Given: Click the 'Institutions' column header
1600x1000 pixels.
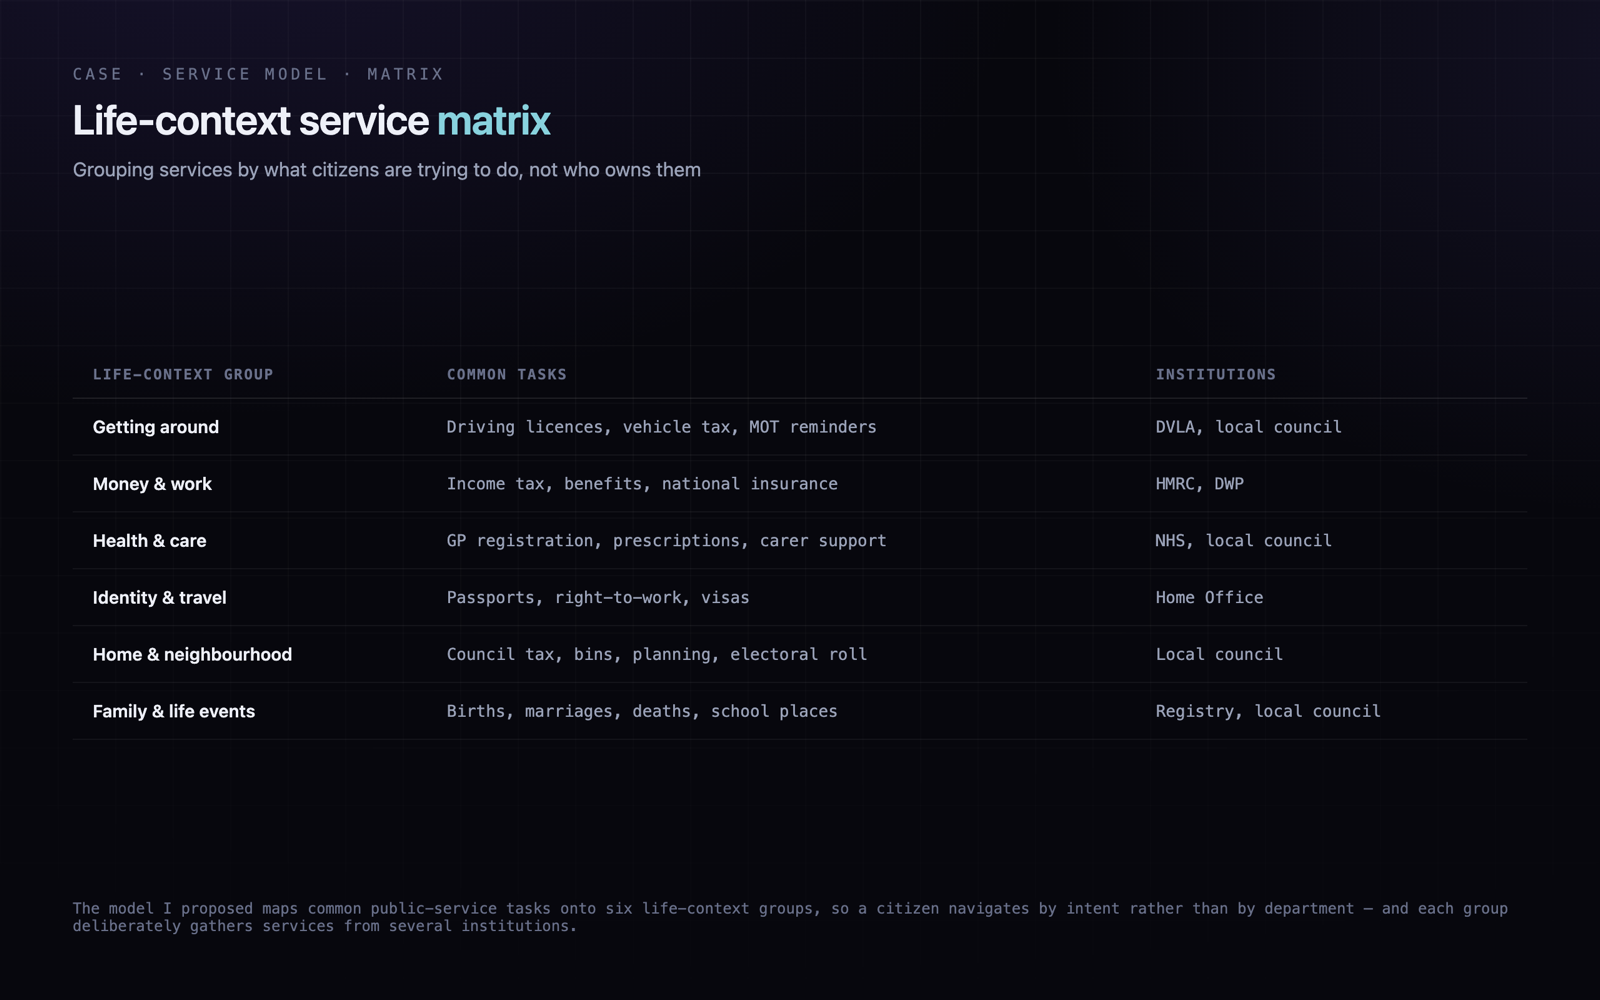Looking at the screenshot, I should click(x=1216, y=374).
